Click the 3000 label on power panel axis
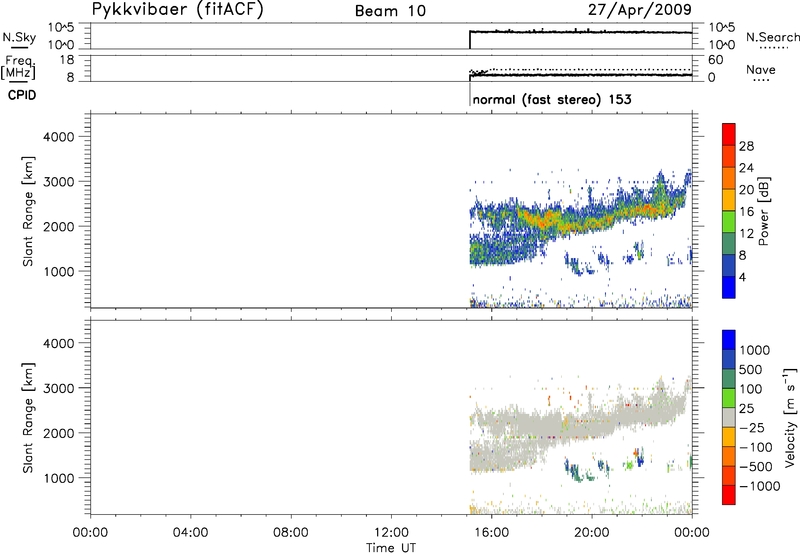Screen dimensions: 800x554 click(x=59, y=182)
